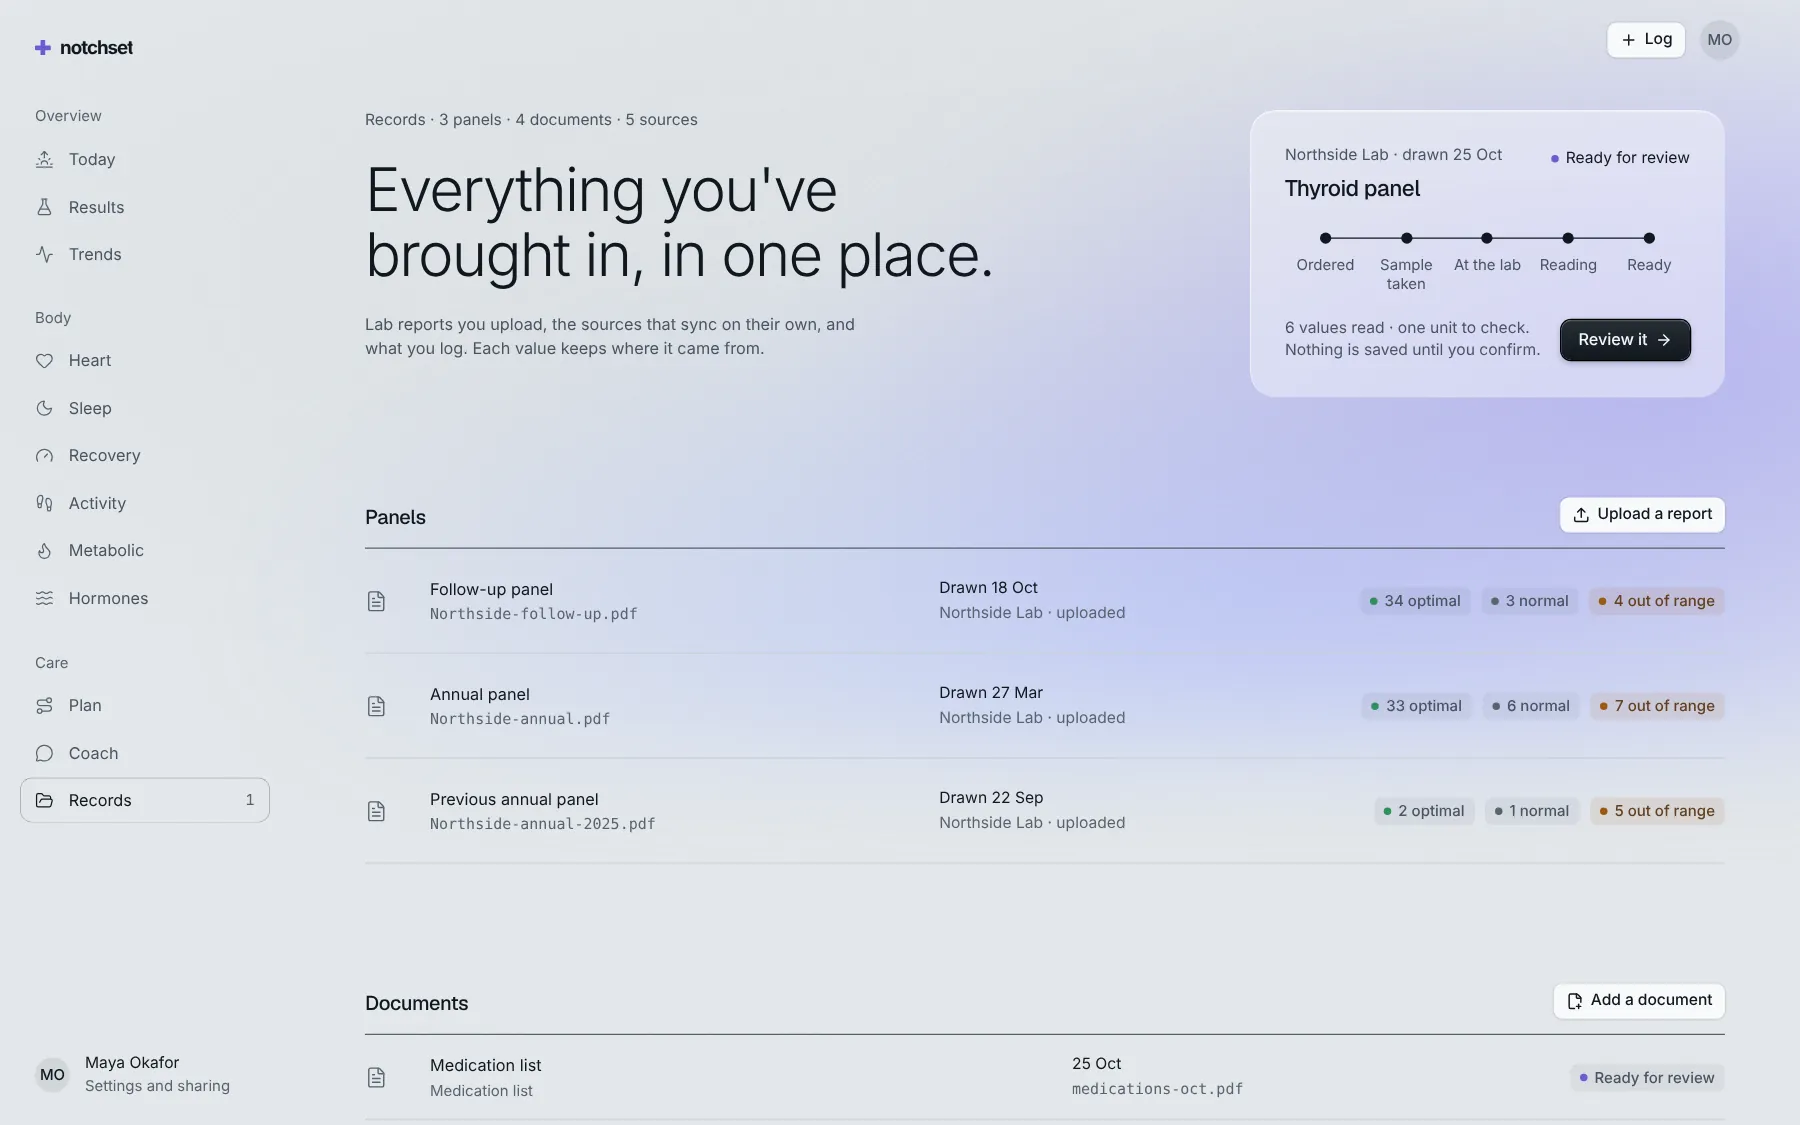This screenshot has height=1125, width=1800.
Task: Click the Annual panel file icon
Action: pyautogui.click(x=376, y=706)
